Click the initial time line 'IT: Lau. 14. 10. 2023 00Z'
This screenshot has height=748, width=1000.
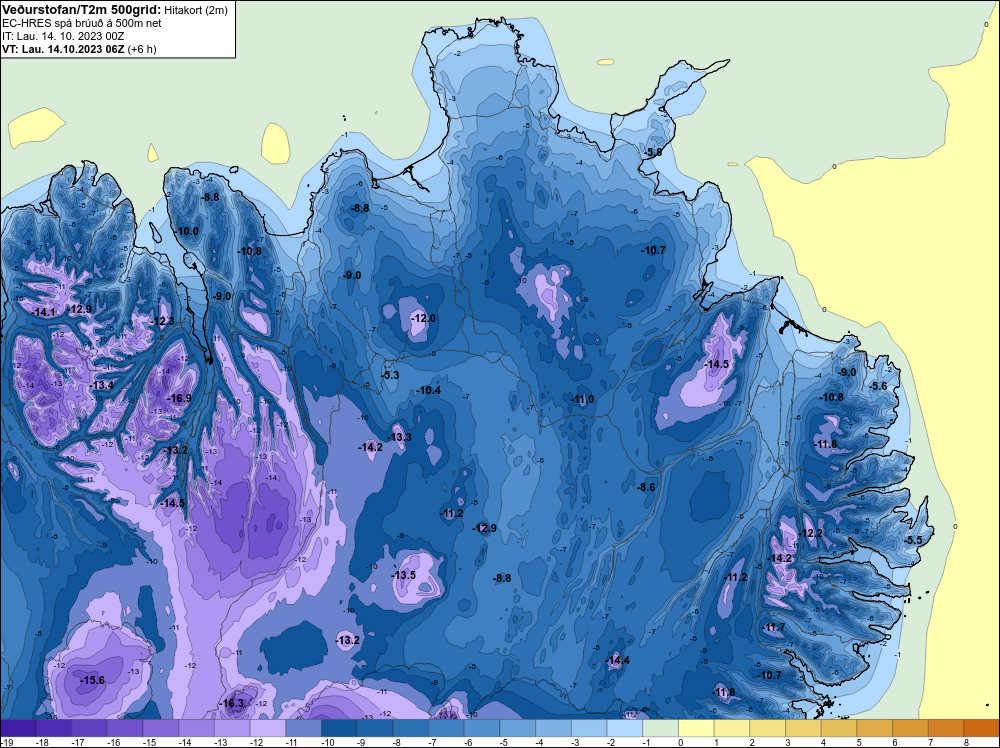63,36
